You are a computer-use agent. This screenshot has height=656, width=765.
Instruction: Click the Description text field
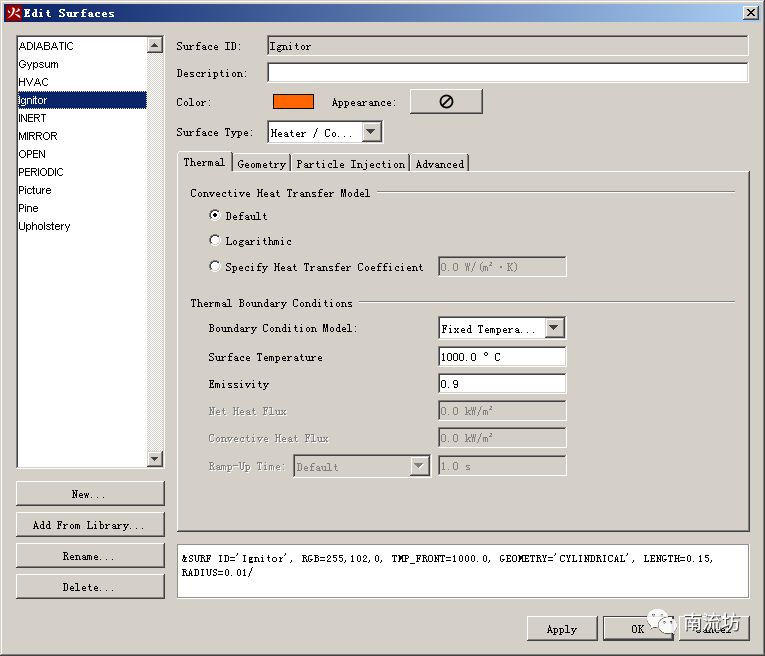[507, 73]
